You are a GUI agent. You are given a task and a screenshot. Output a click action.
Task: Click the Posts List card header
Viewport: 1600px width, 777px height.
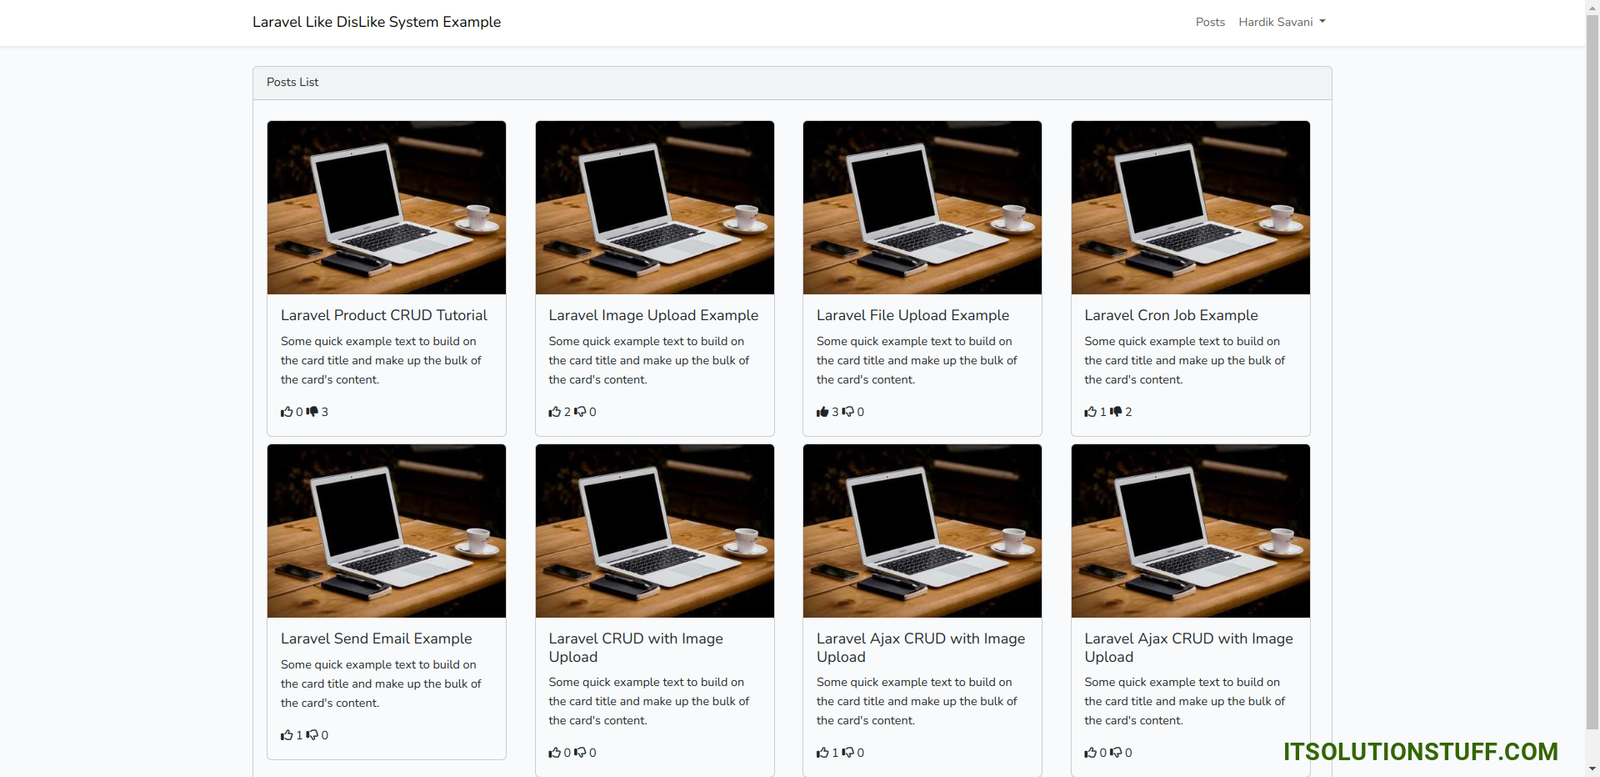pos(791,83)
